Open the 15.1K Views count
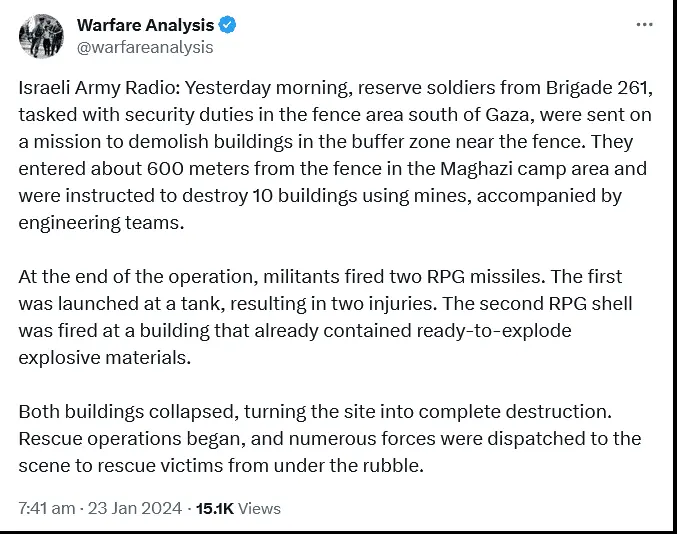This screenshot has width=677, height=534. pyautogui.click(x=214, y=508)
